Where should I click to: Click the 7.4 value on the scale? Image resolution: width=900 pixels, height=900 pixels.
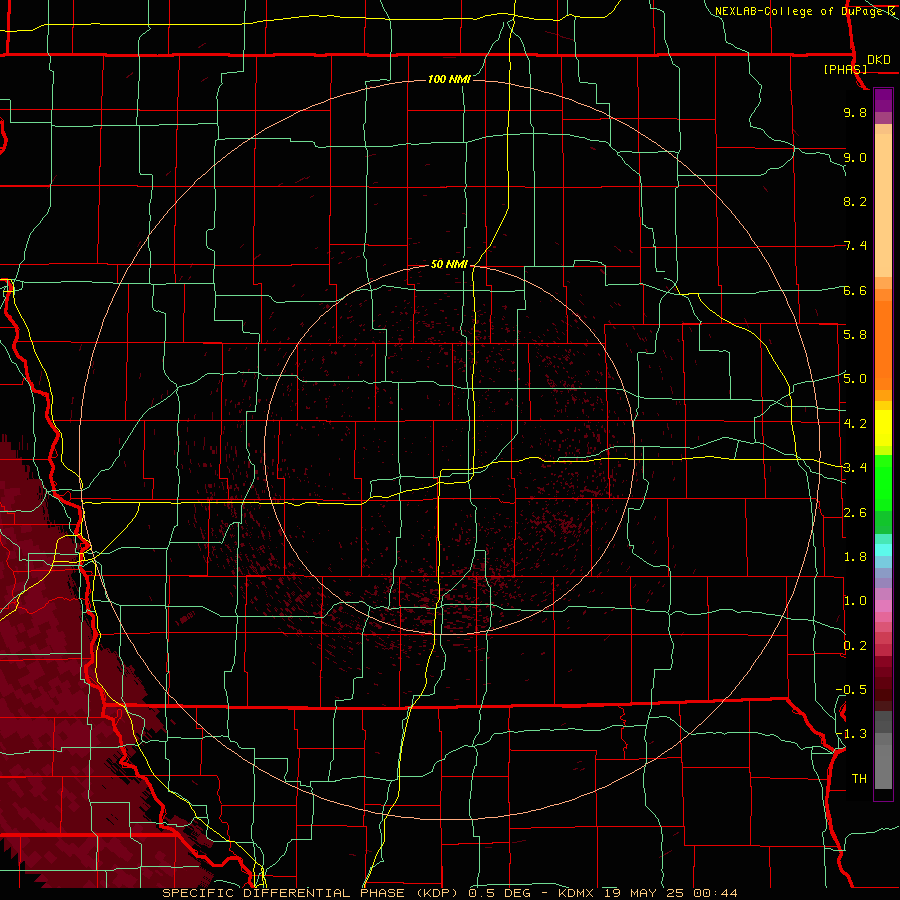tap(855, 246)
